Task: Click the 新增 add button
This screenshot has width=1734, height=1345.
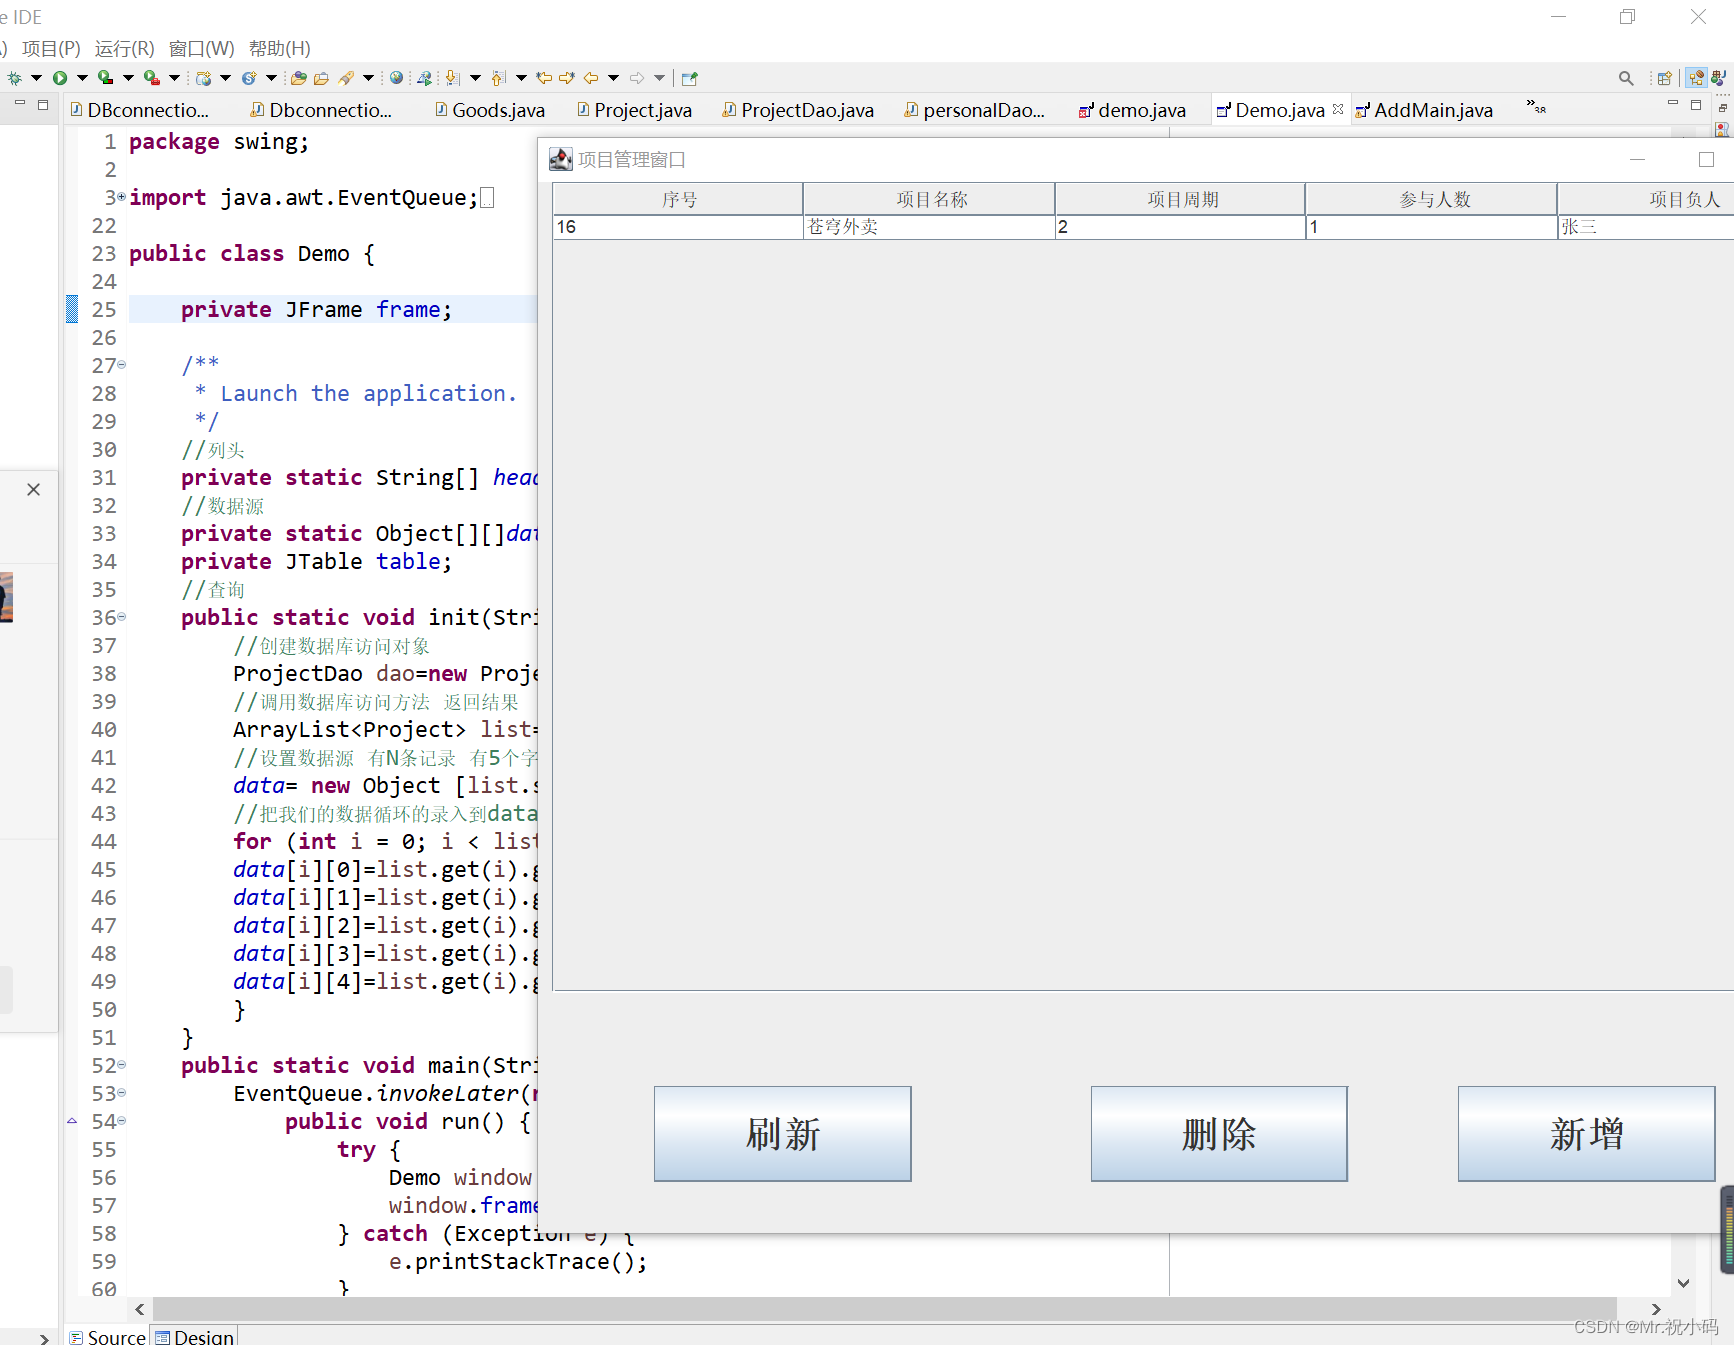Action: (x=1587, y=1134)
